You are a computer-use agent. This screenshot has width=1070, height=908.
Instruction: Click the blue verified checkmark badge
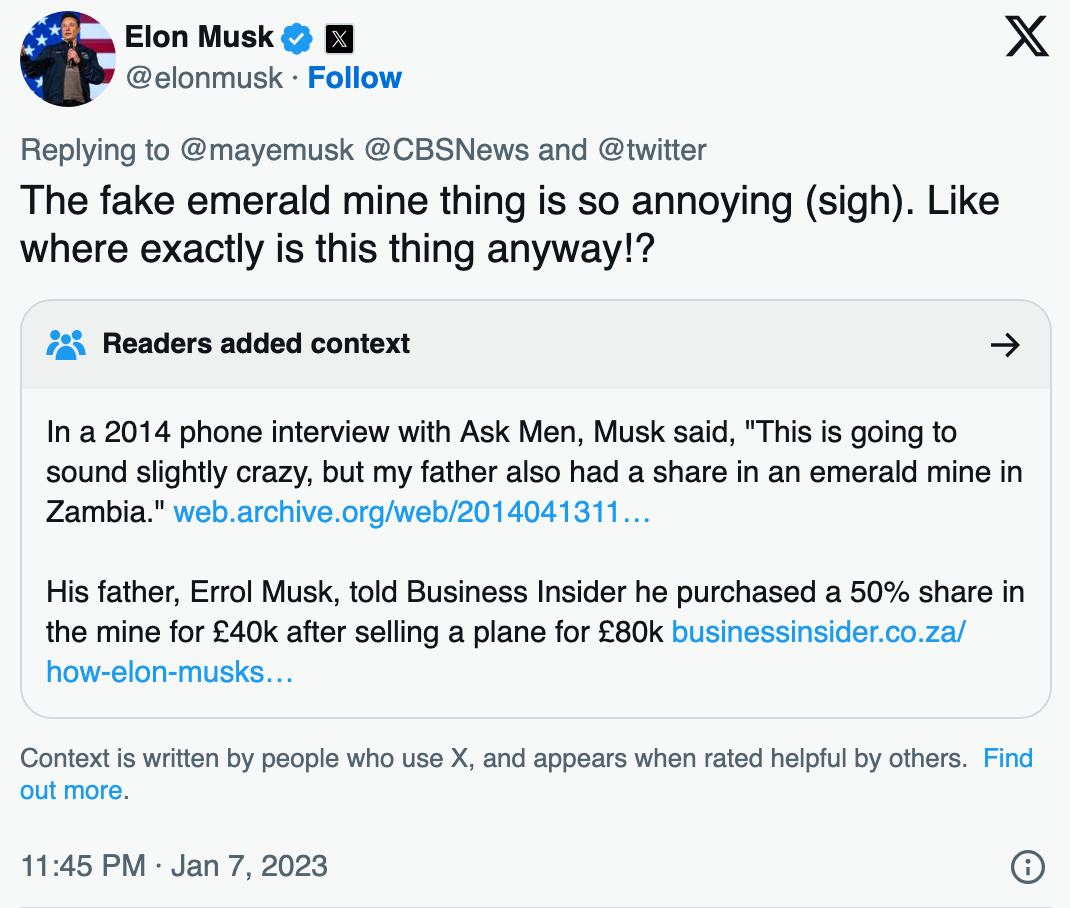tap(297, 38)
